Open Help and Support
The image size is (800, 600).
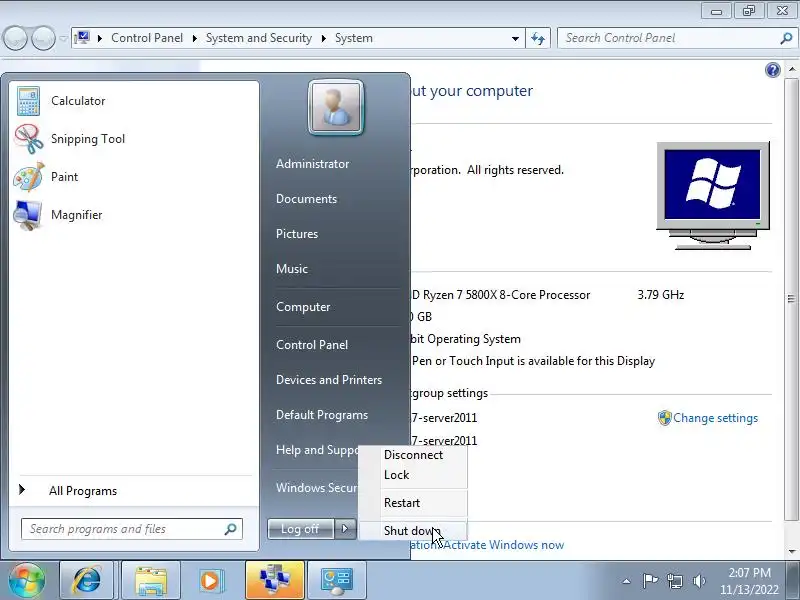(316, 450)
